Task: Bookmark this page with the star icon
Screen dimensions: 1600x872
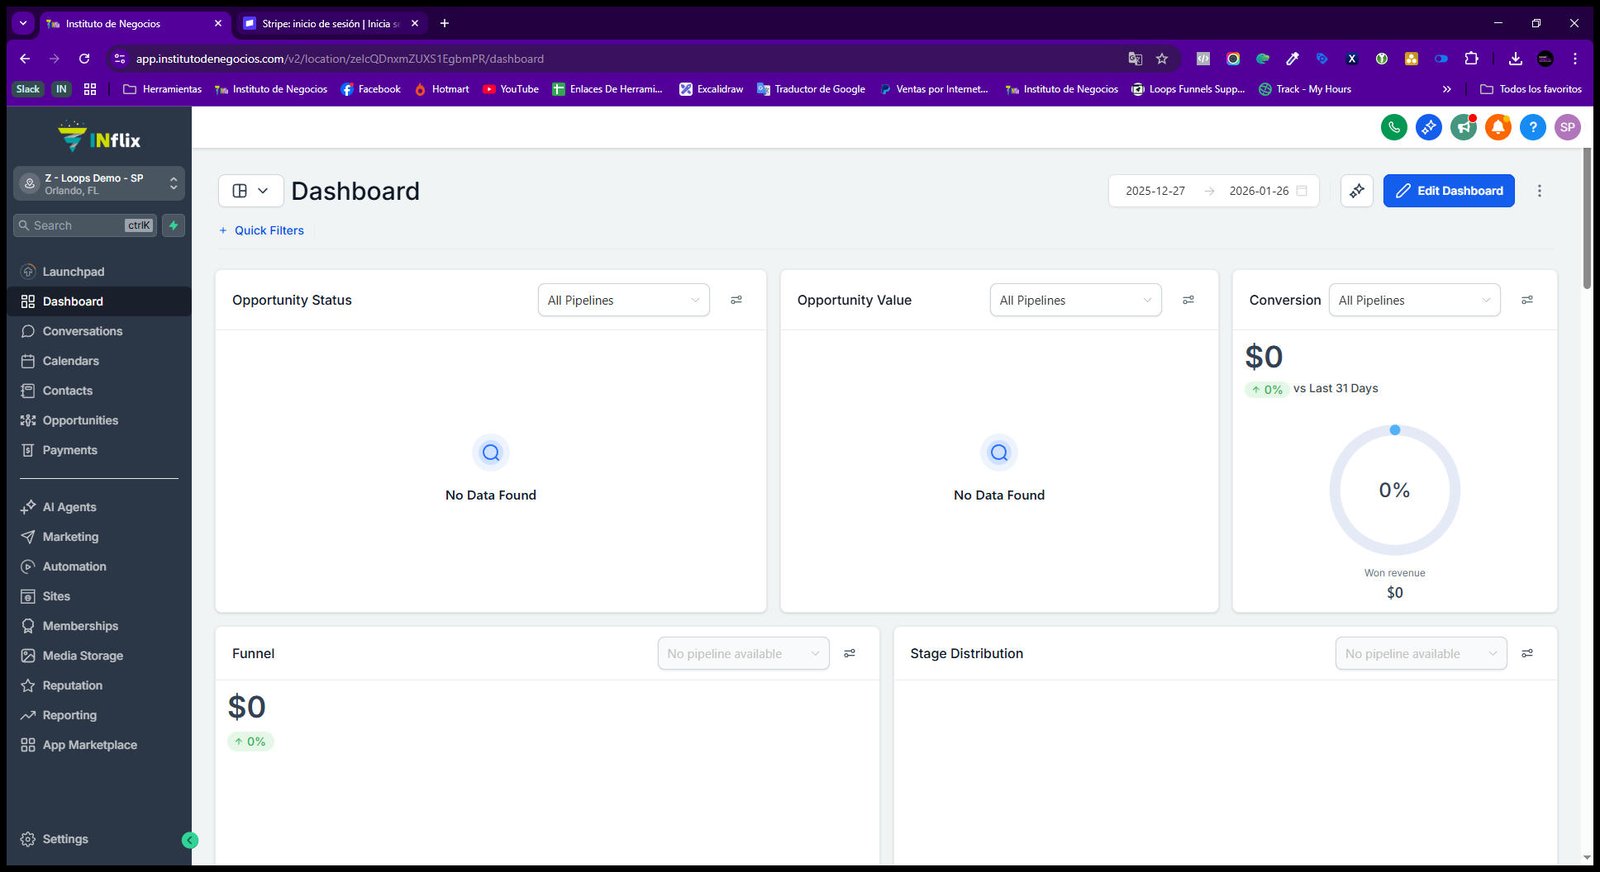Action: click(1162, 59)
